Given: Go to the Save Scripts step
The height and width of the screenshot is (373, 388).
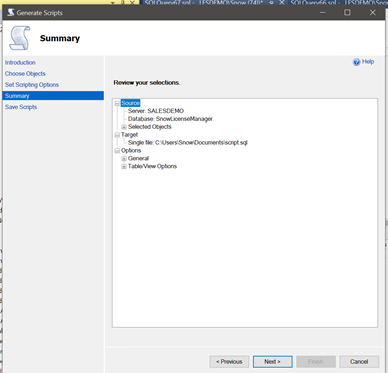Looking at the screenshot, I should pyautogui.click(x=21, y=107).
